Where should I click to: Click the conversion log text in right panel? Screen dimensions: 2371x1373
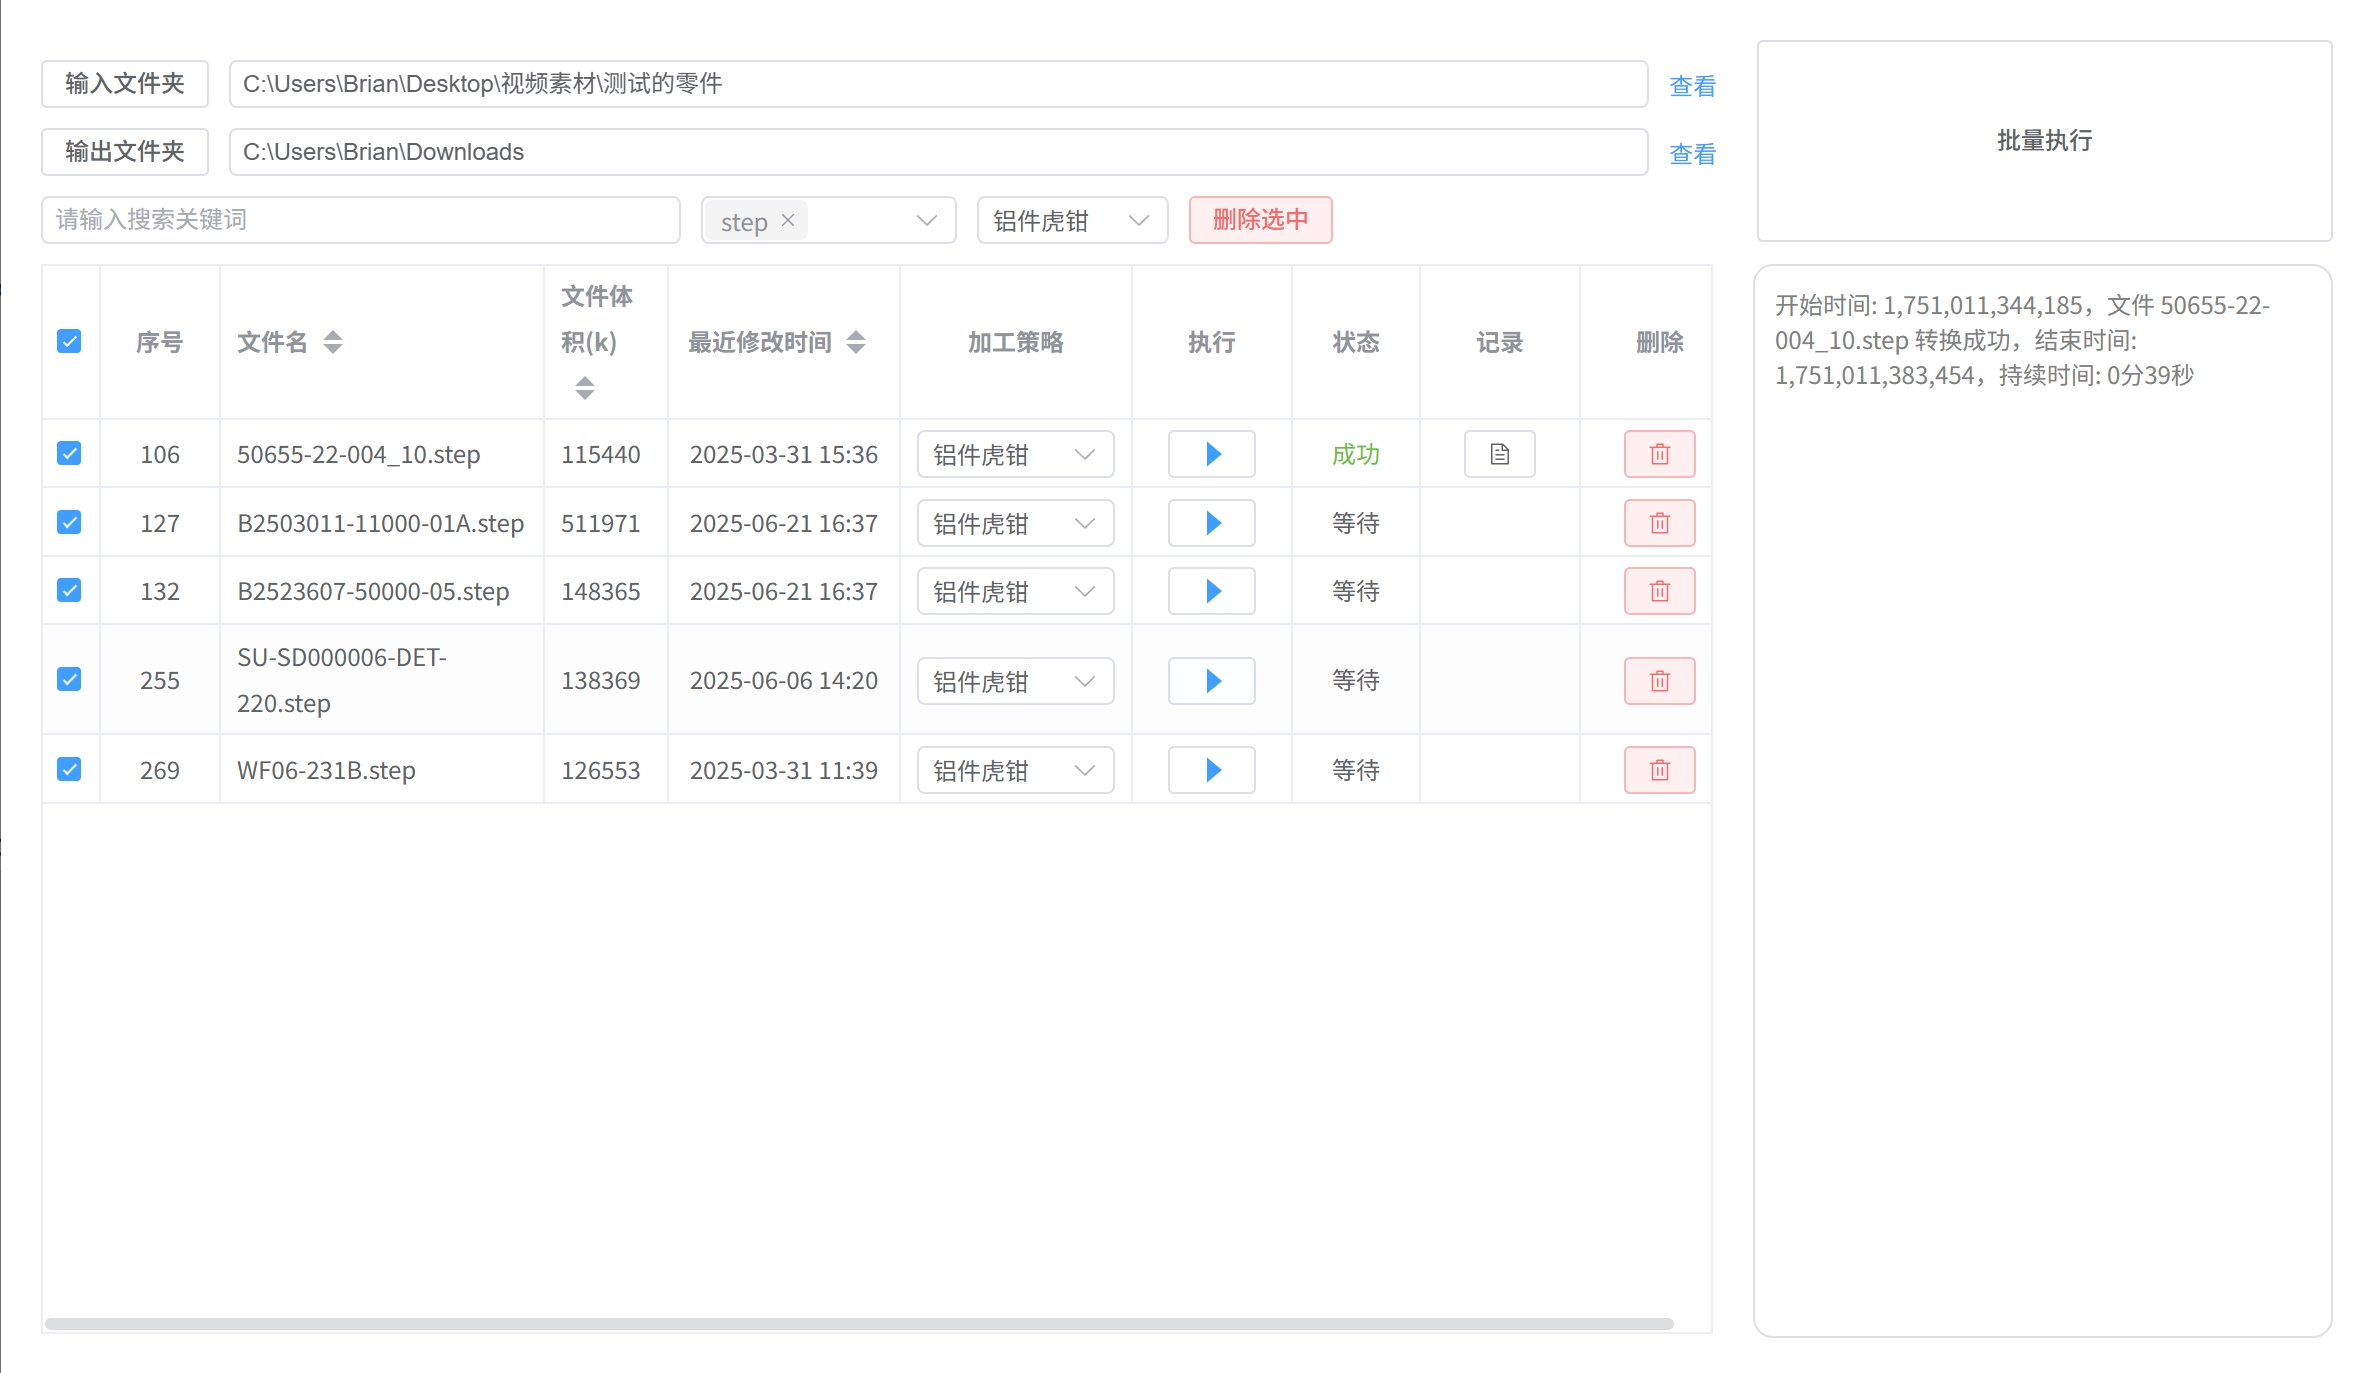click(x=2022, y=340)
